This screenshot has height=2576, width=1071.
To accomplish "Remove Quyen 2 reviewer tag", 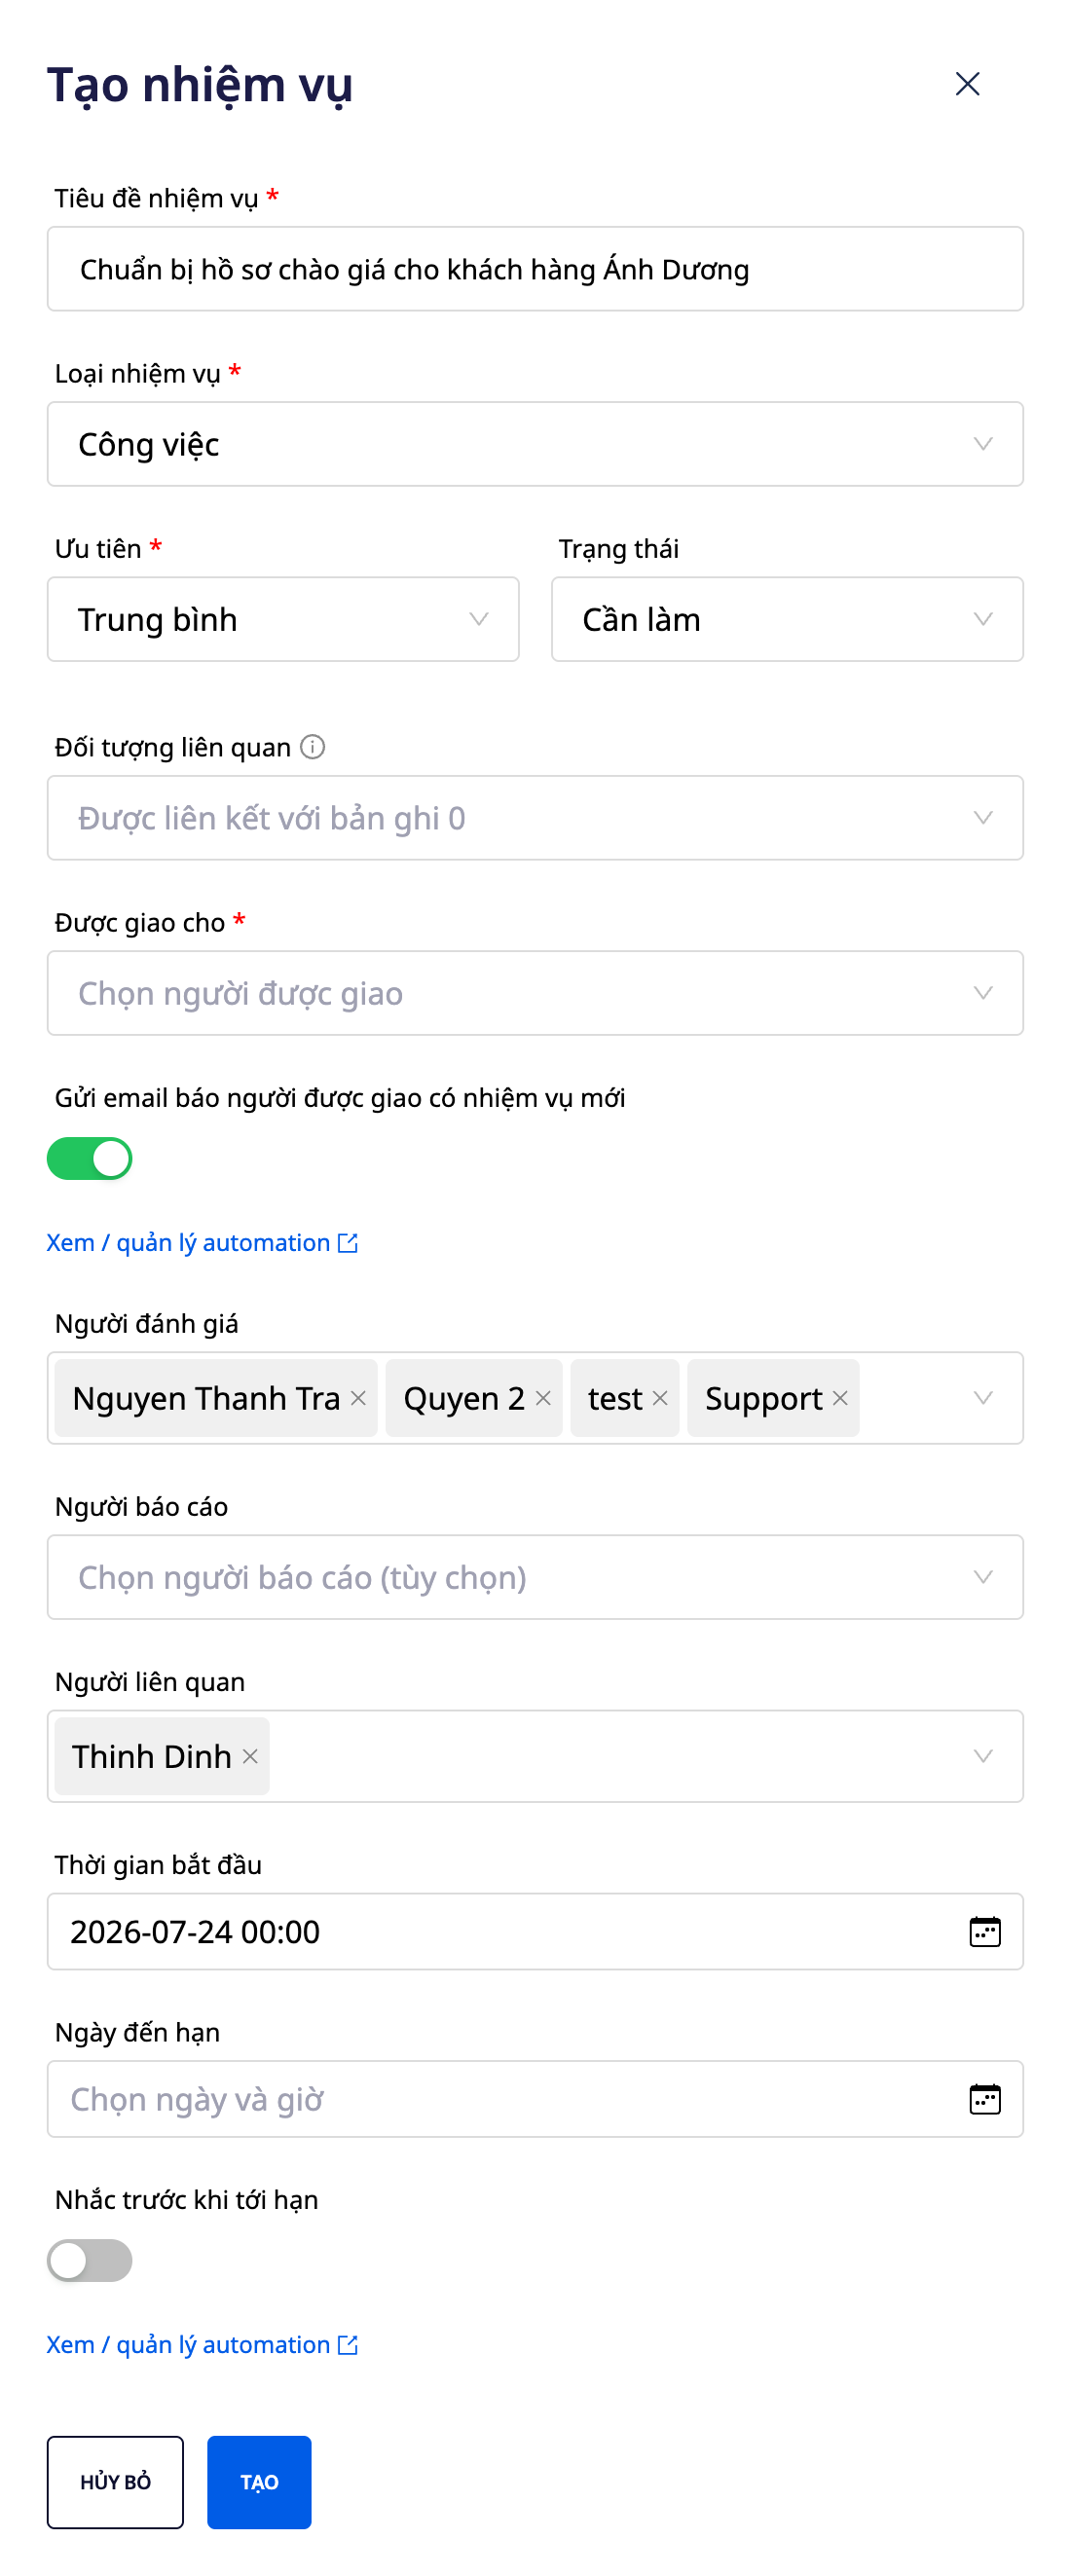I will (x=543, y=1398).
